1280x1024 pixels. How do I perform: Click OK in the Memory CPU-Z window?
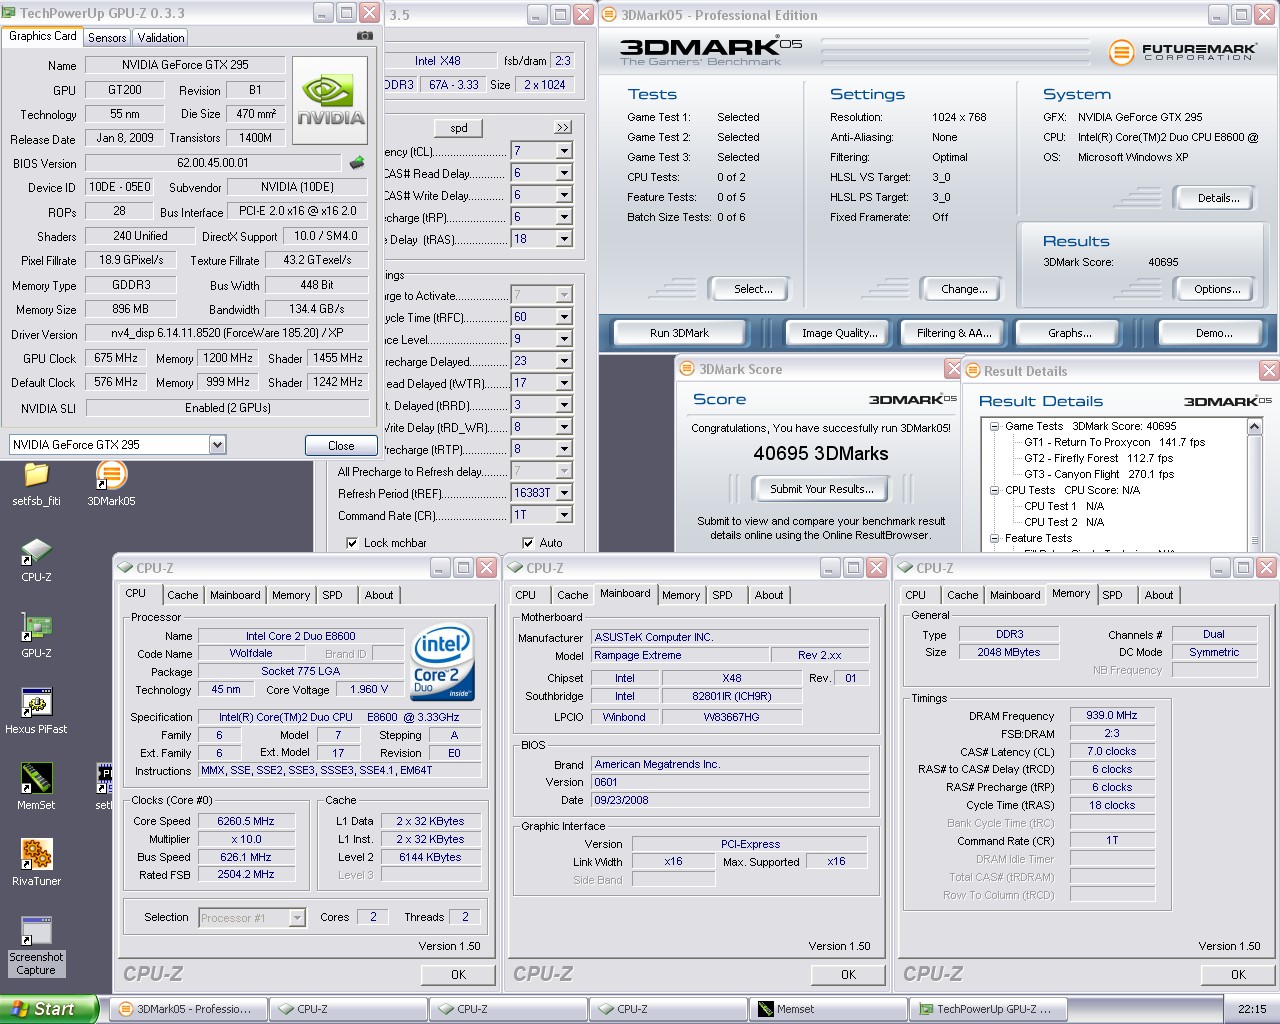tap(1238, 974)
